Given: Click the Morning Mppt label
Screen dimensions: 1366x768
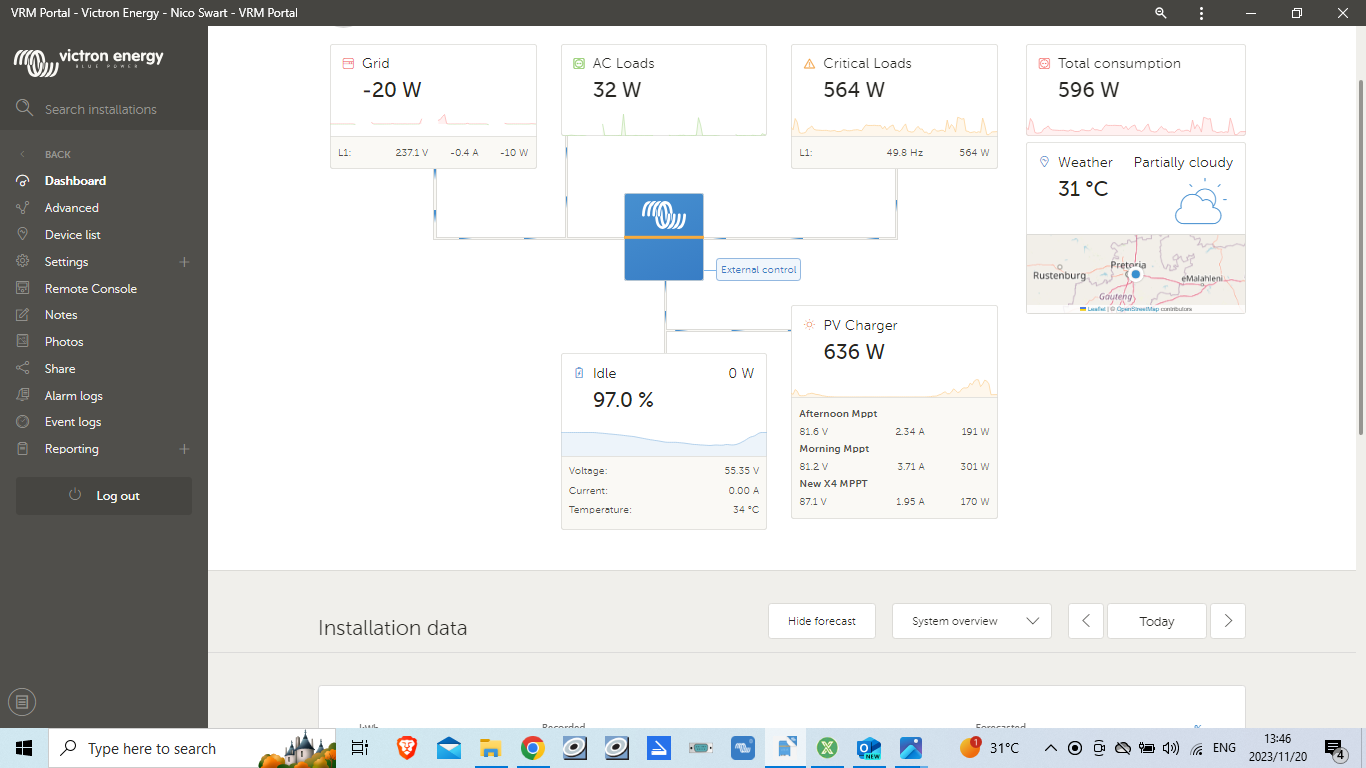Looking at the screenshot, I should click(834, 449).
